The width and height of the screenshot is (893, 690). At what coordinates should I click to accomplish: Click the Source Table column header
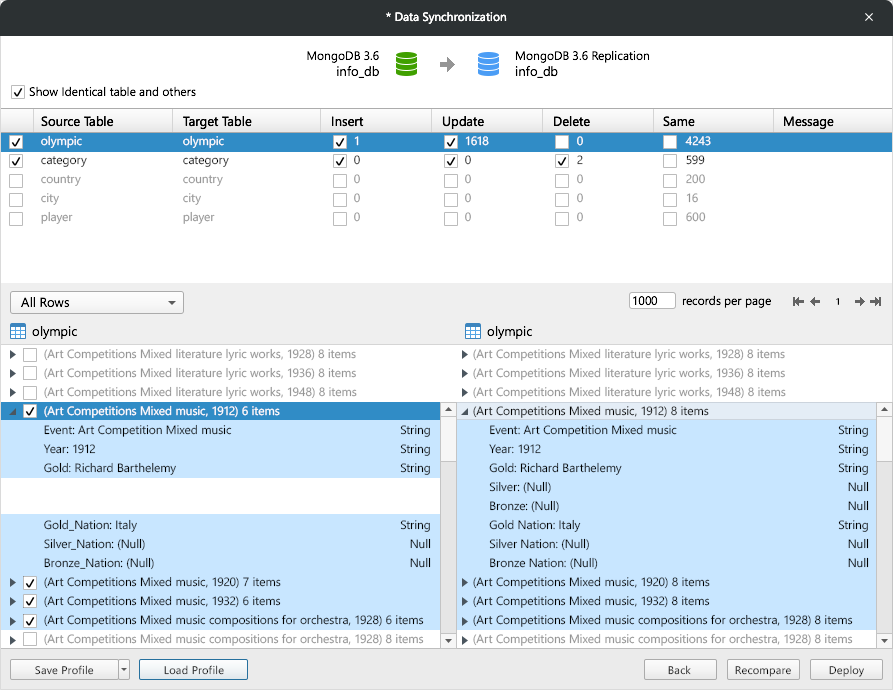point(103,121)
